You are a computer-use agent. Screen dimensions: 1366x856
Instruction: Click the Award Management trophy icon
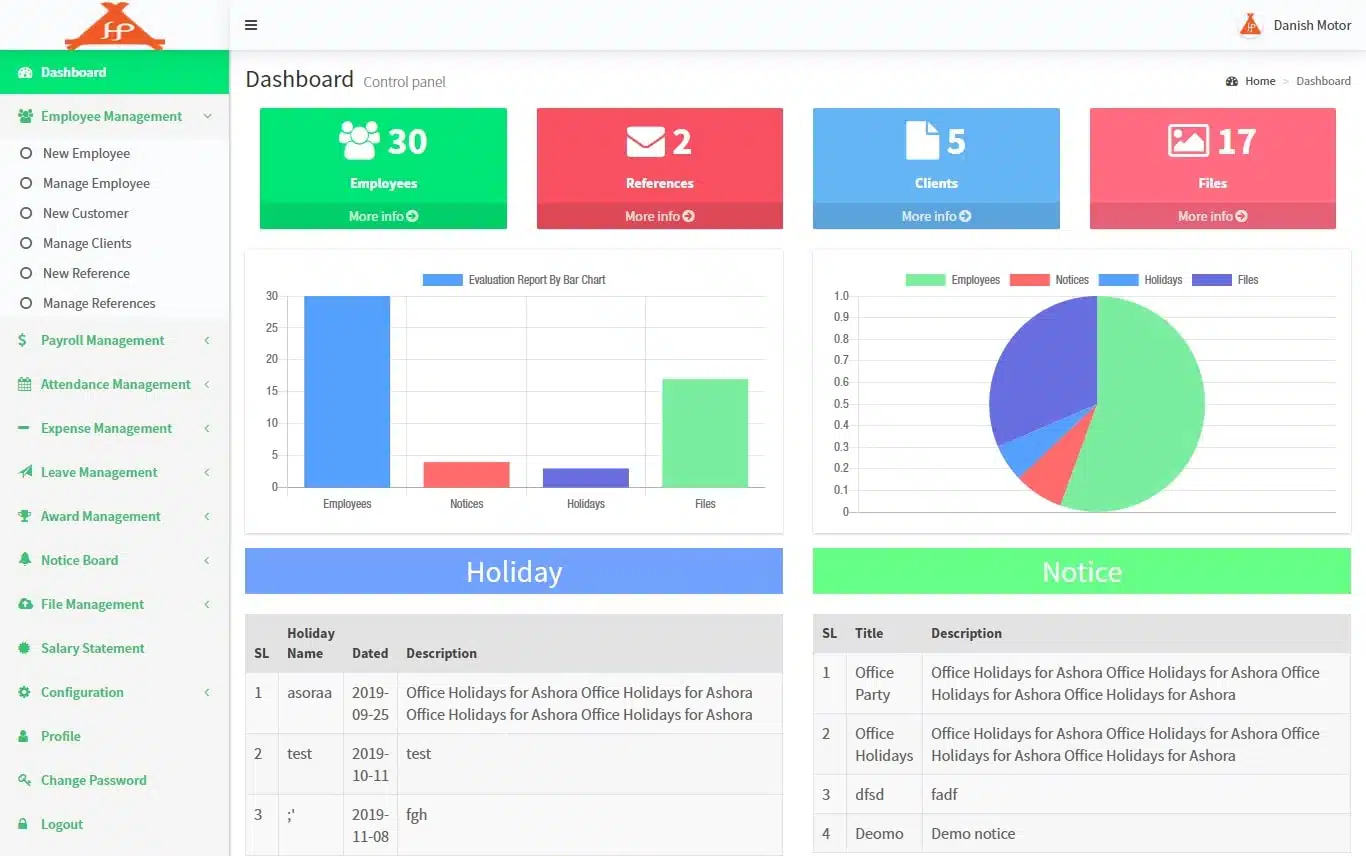[x=25, y=516]
